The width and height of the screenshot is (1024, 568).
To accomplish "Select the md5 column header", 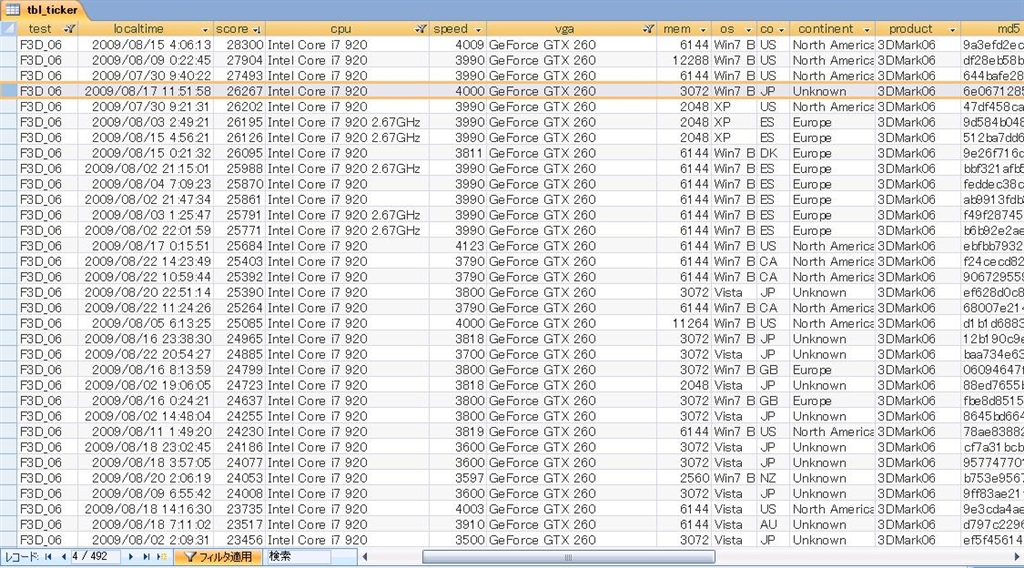I will 993,29.
